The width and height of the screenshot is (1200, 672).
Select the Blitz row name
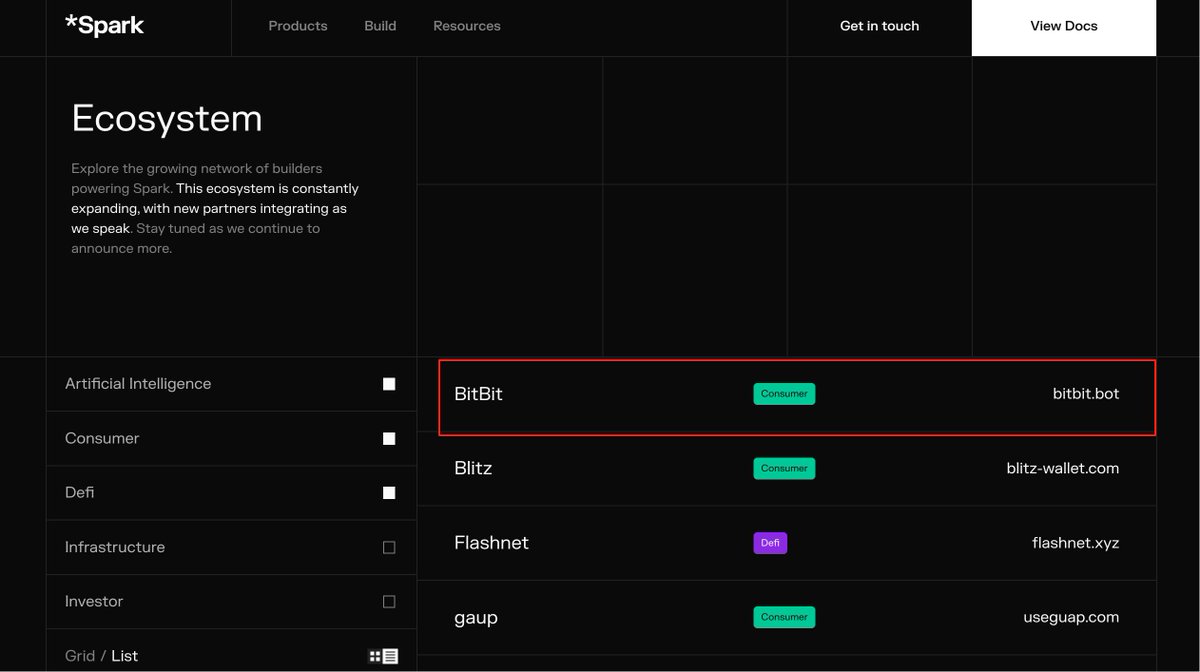point(473,468)
